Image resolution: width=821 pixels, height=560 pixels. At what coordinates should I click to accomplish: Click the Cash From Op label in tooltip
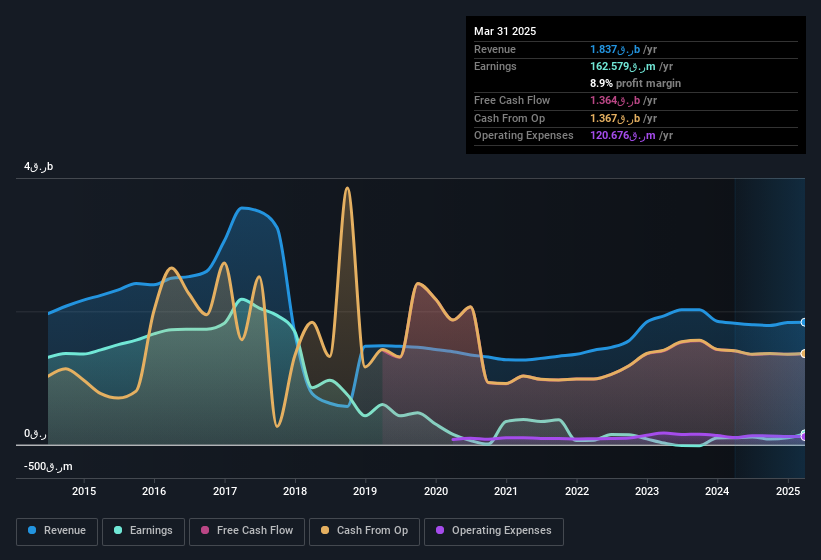pyautogui.click(x=509, y=118)
